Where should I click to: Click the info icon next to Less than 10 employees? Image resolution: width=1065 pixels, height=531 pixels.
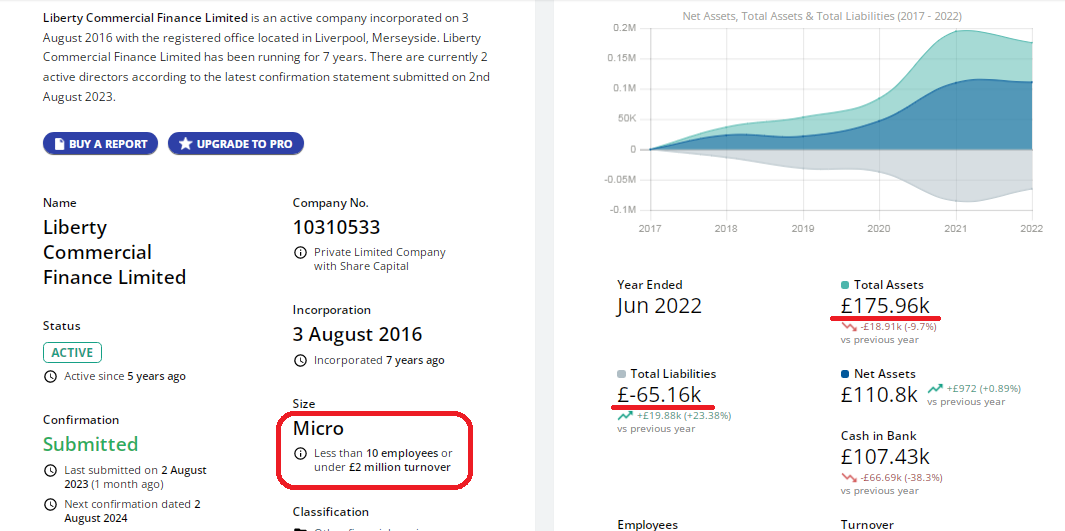click(x=300, y=453)
